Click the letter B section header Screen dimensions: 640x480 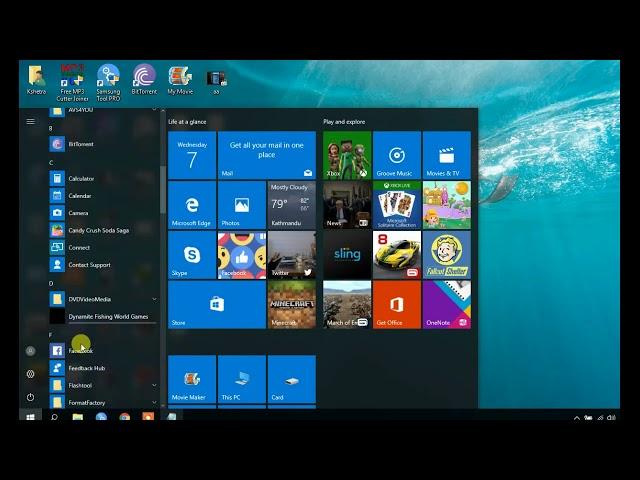click(x=51, y=128)
